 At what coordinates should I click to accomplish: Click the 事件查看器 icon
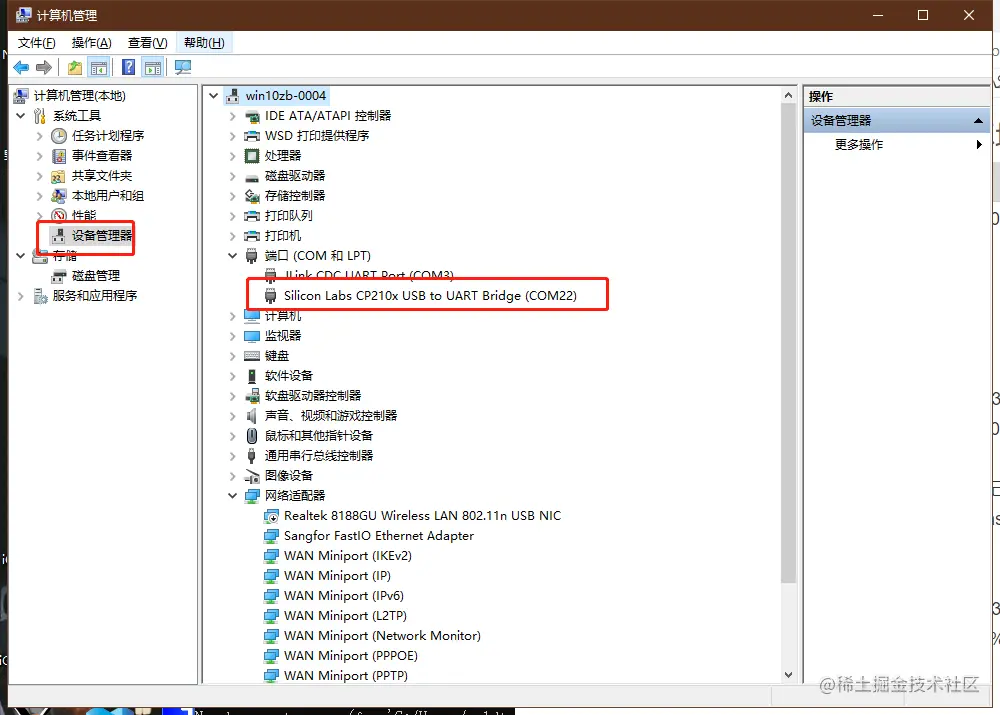(x=59, y=156)
